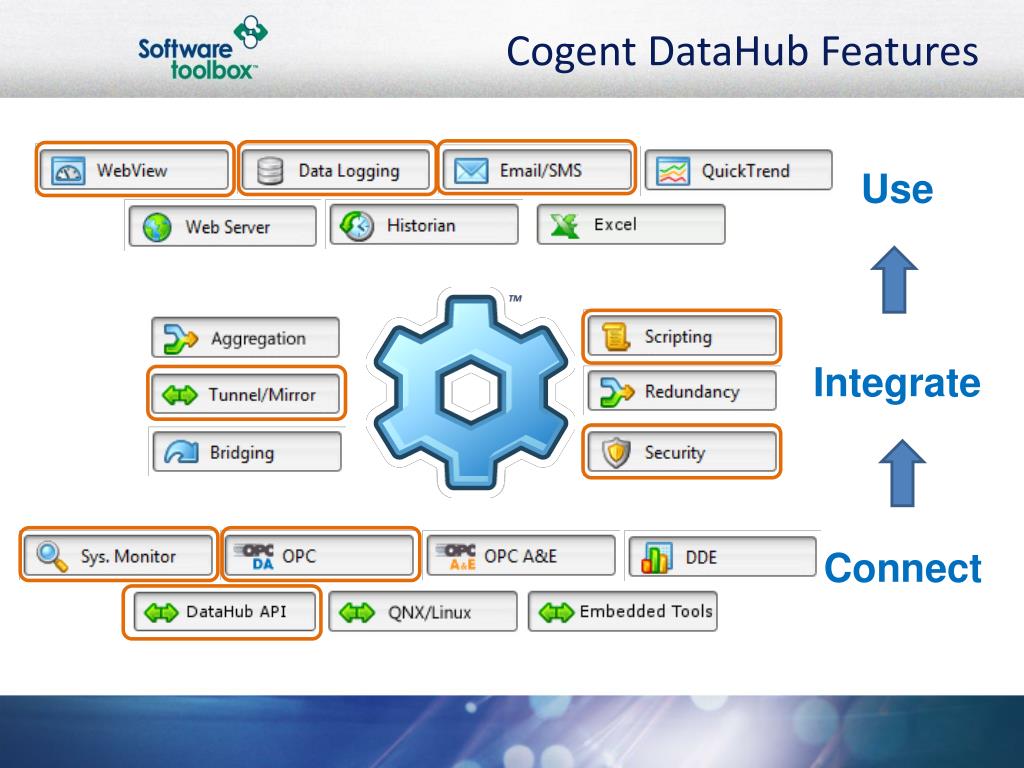Click the Excel green X icon

tap(564, 225)
